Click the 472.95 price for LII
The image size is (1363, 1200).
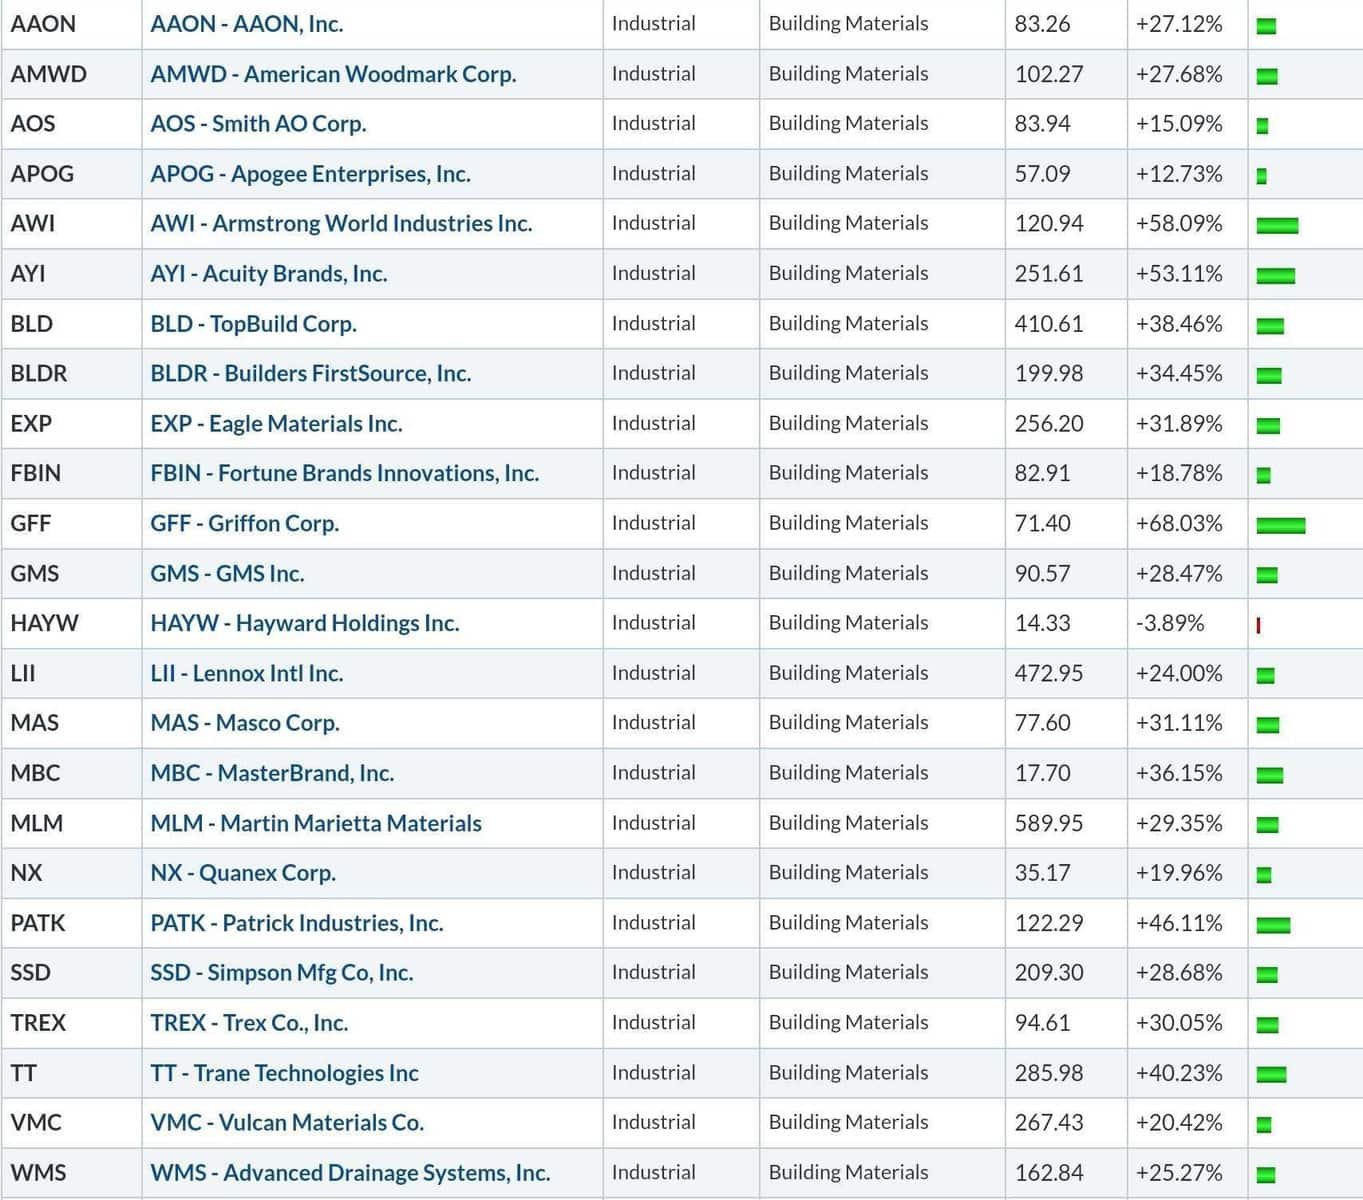[x=1048, y=674]
